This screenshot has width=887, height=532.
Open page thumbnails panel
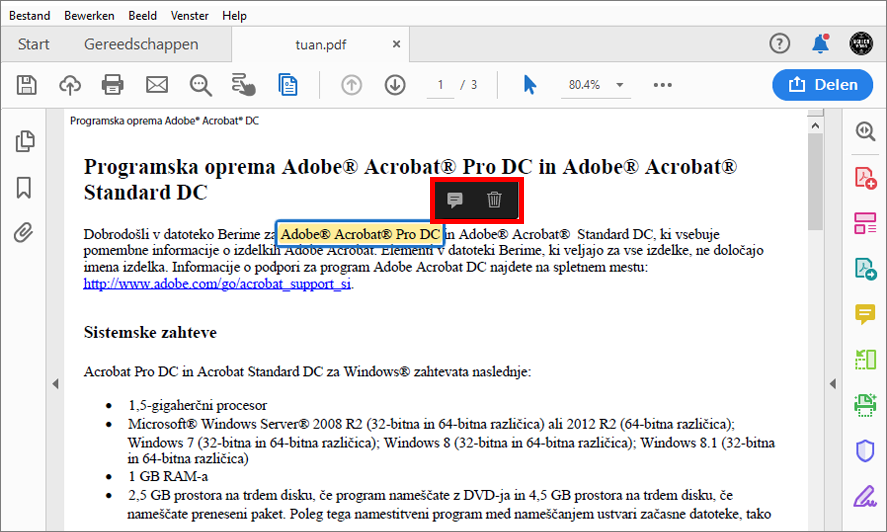point(24,141)
